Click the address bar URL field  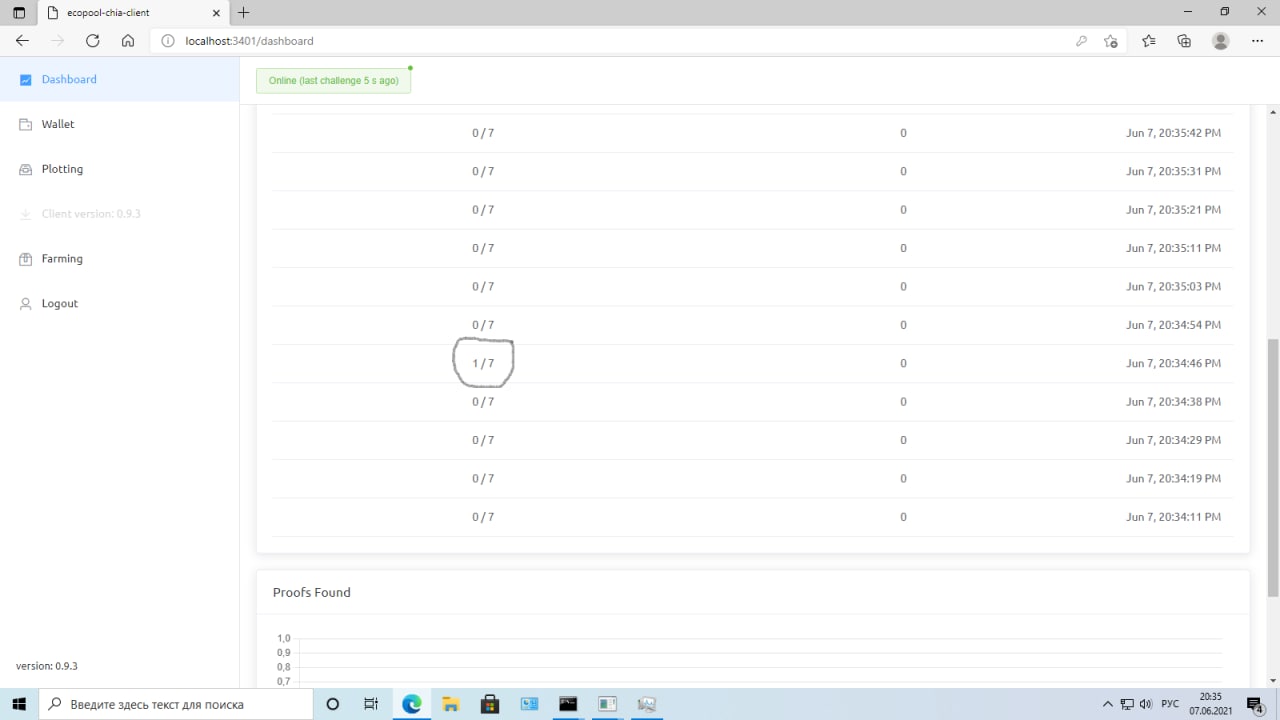[x=600, y=41]
